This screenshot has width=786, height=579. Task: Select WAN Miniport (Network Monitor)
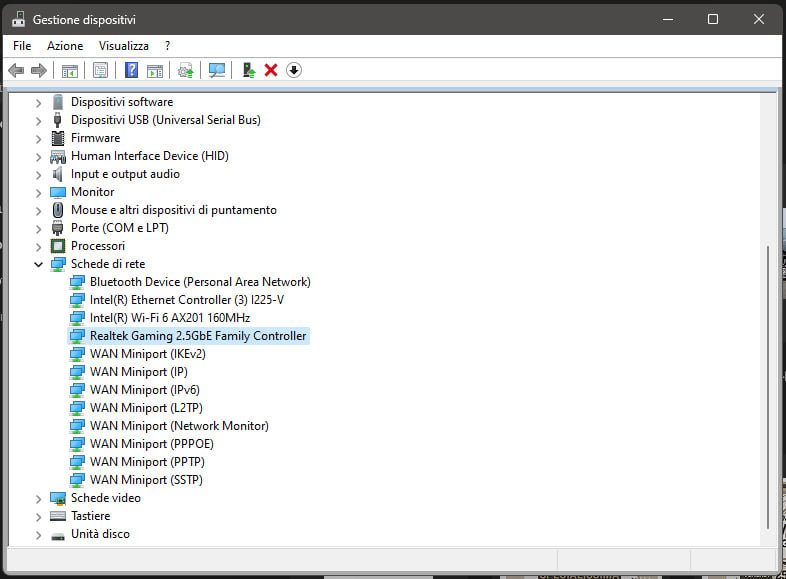pyautogui.click(x=179, y=426)
